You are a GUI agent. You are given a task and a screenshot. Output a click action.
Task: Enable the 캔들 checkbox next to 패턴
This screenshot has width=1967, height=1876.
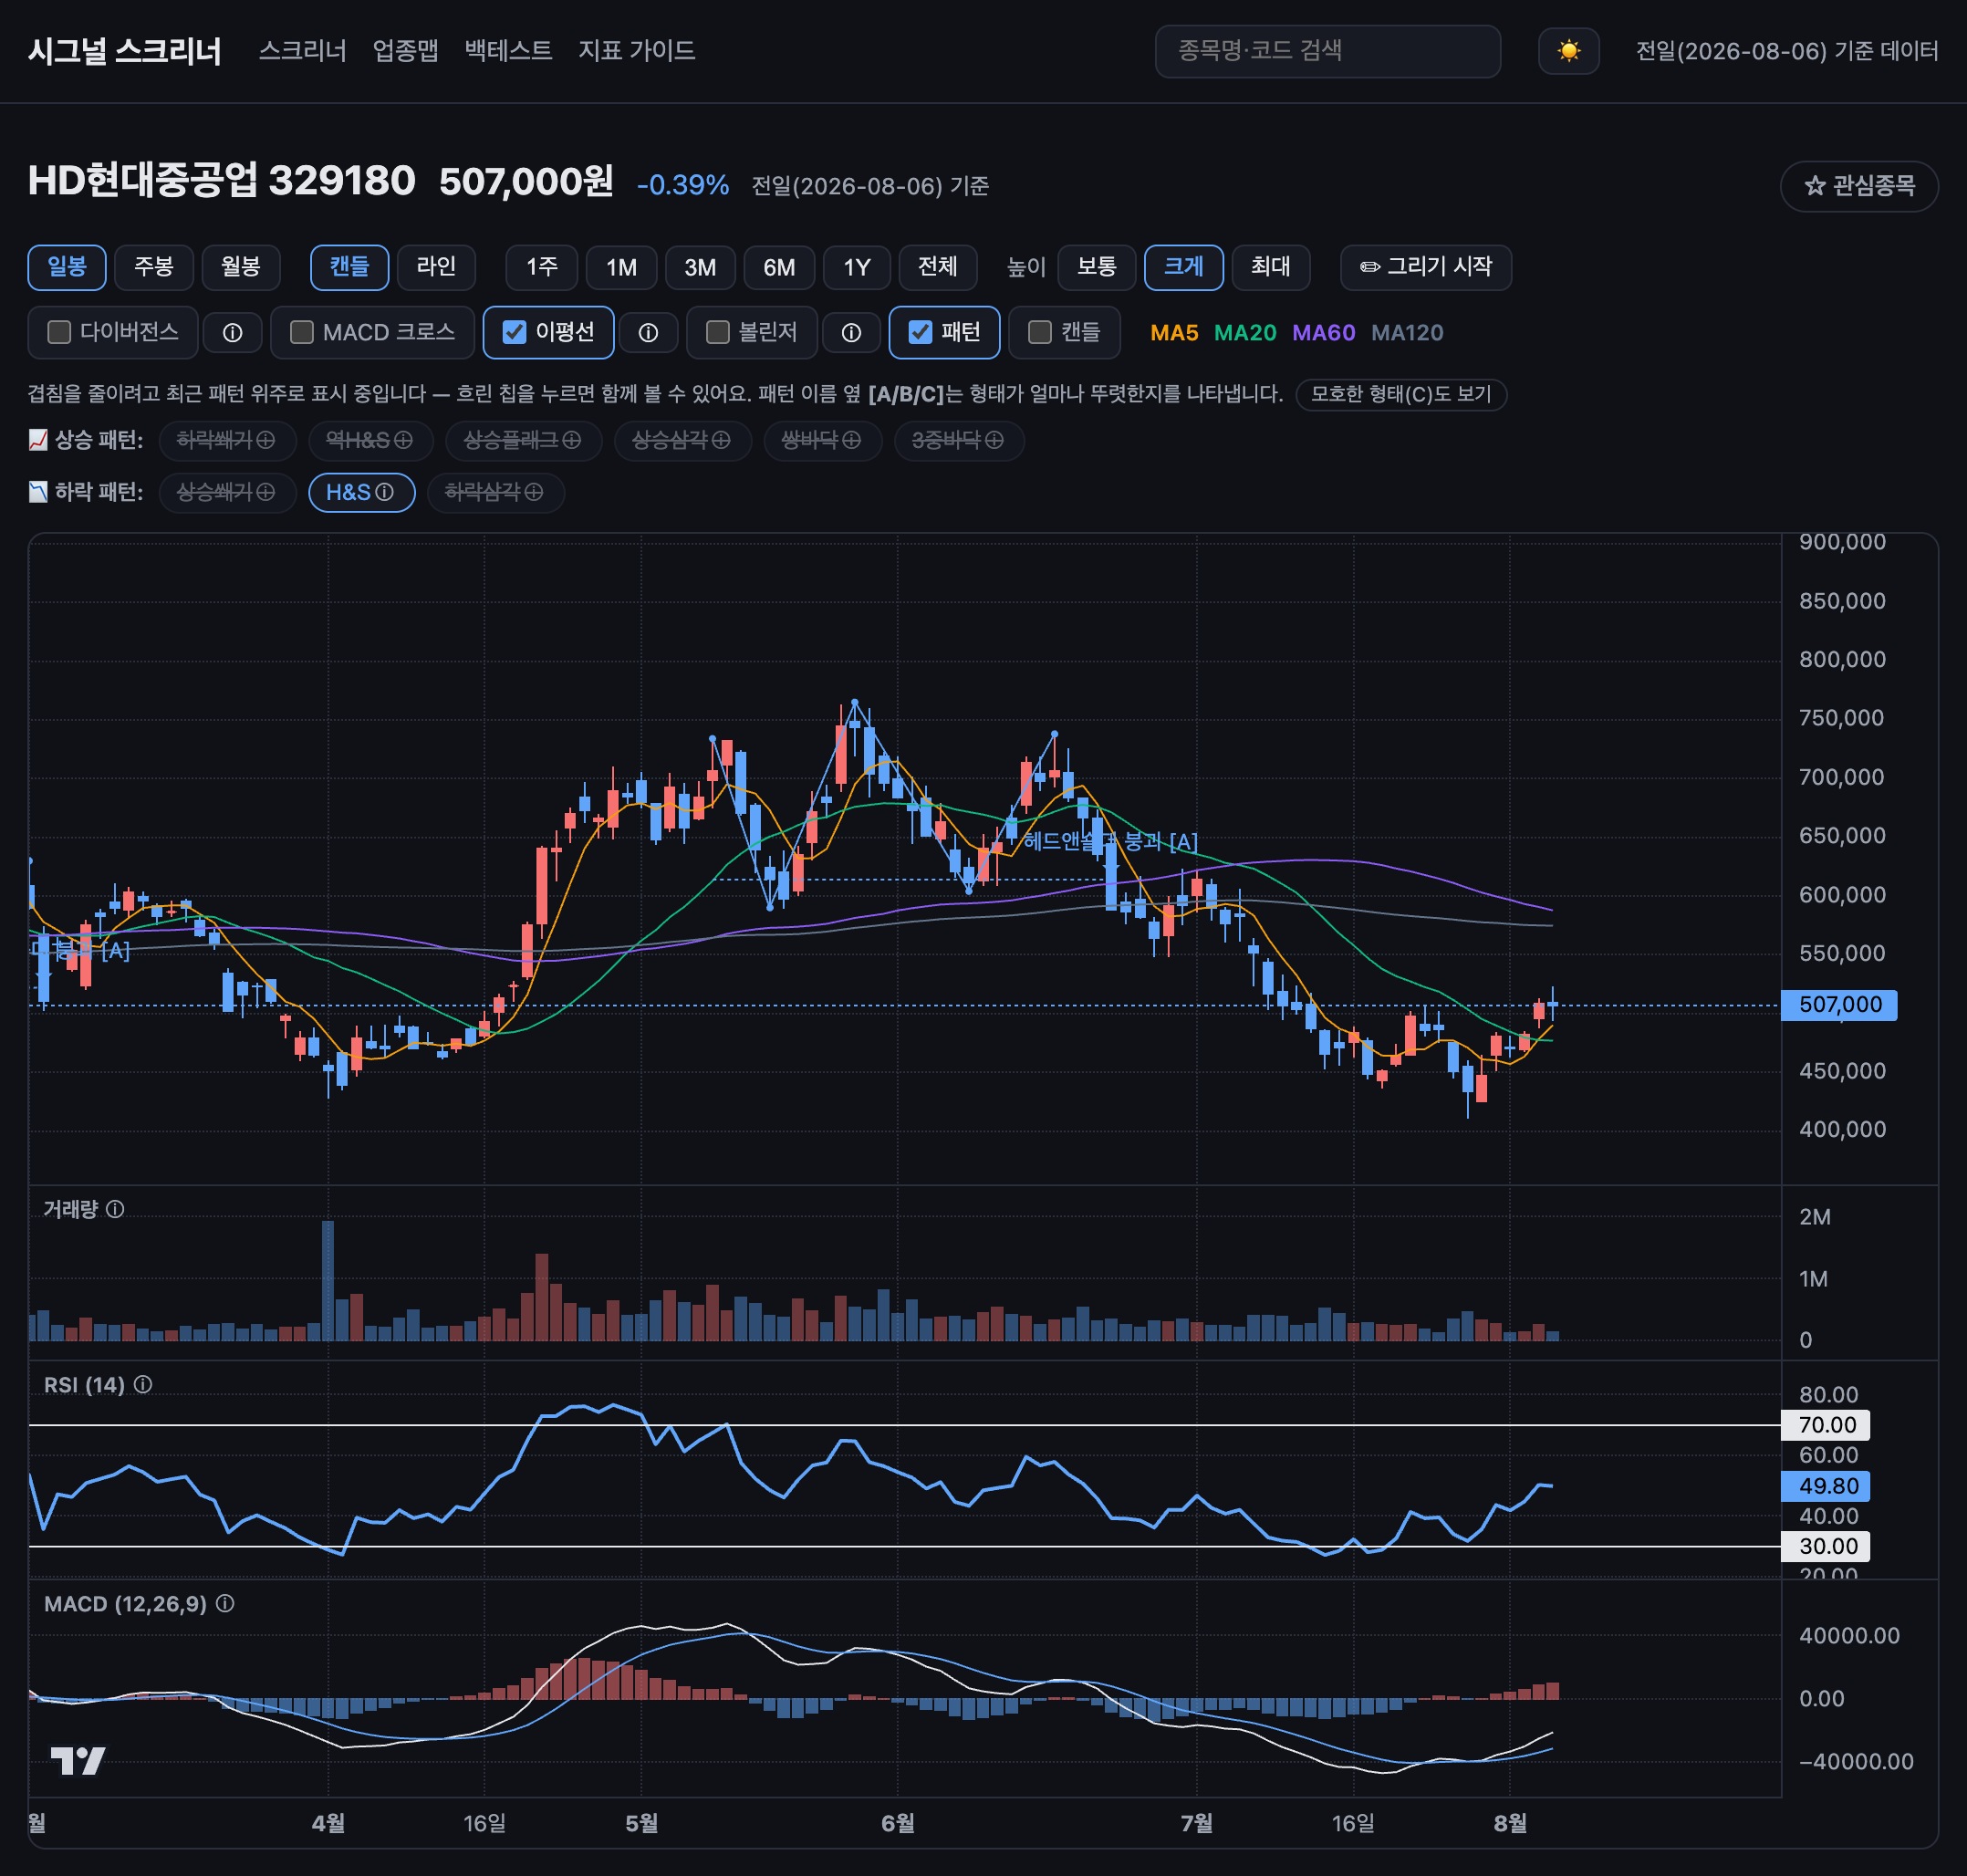pyautogui.click(x=1040, y=332)
